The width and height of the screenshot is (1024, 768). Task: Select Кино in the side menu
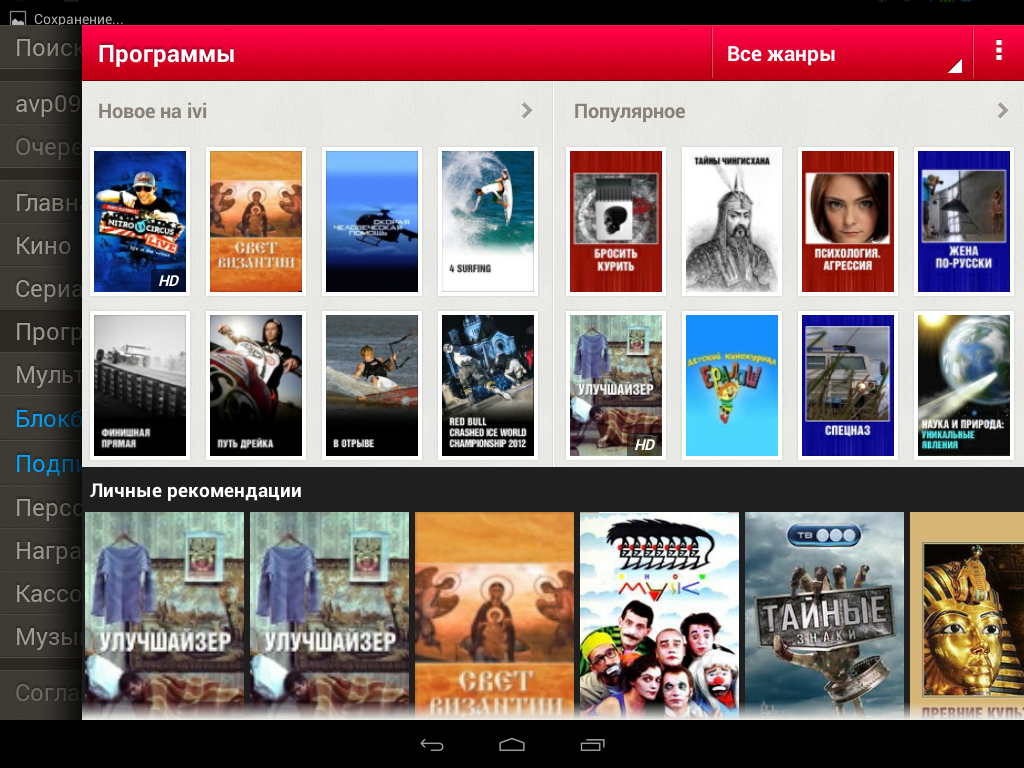42,246
